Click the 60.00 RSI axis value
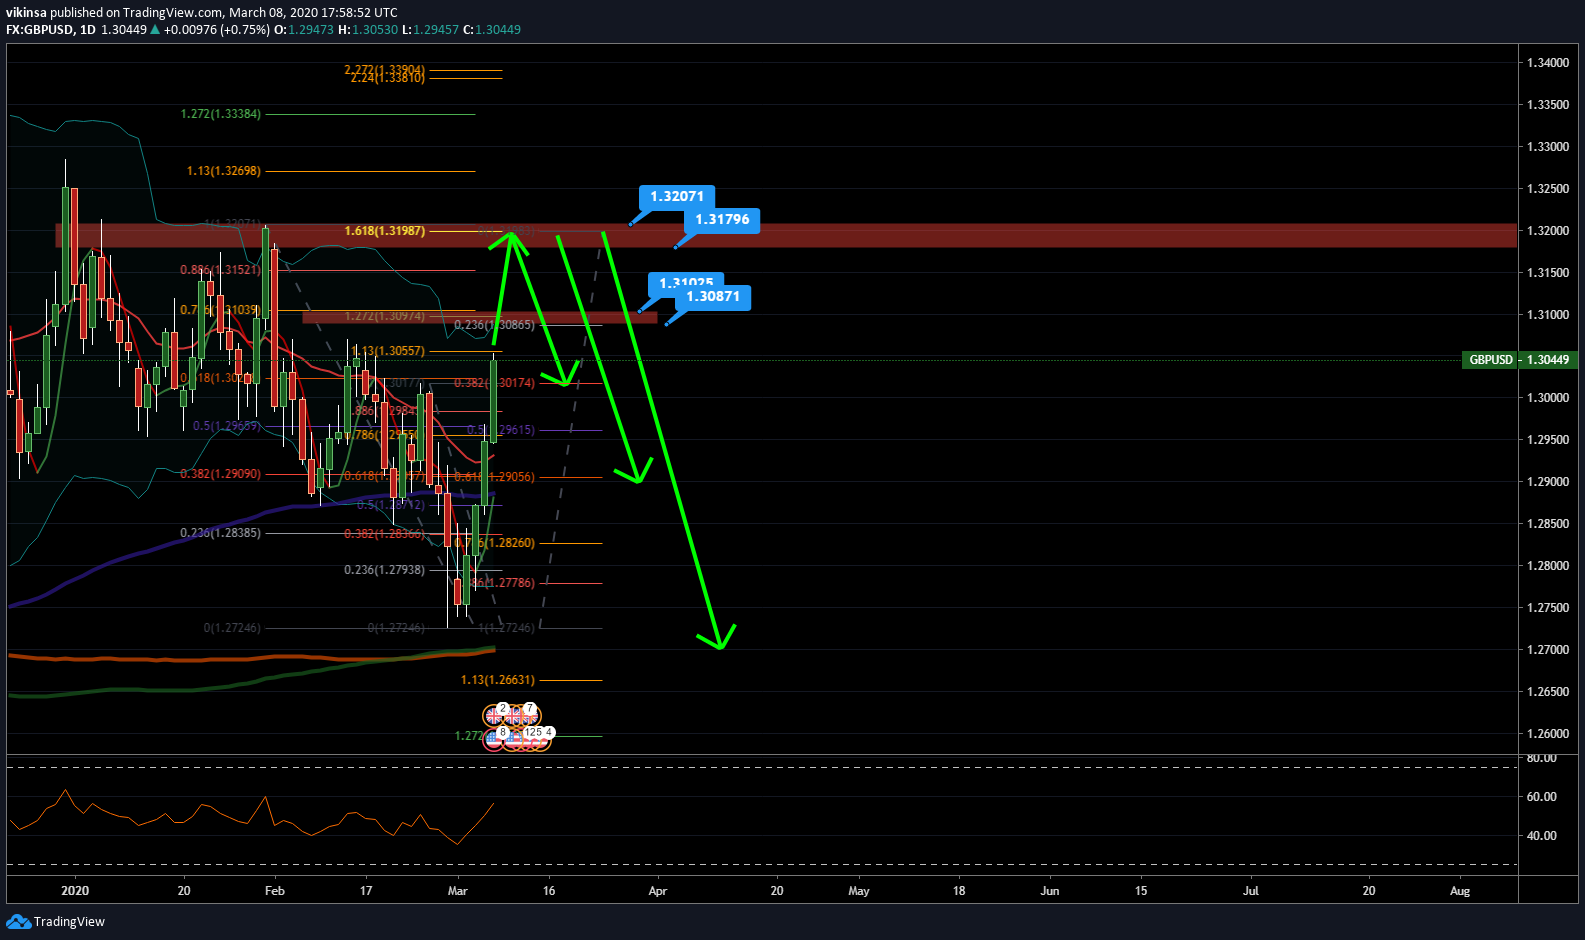Image resolution: width=1585 pixels, height=940 pixels. coord(1542,797)
